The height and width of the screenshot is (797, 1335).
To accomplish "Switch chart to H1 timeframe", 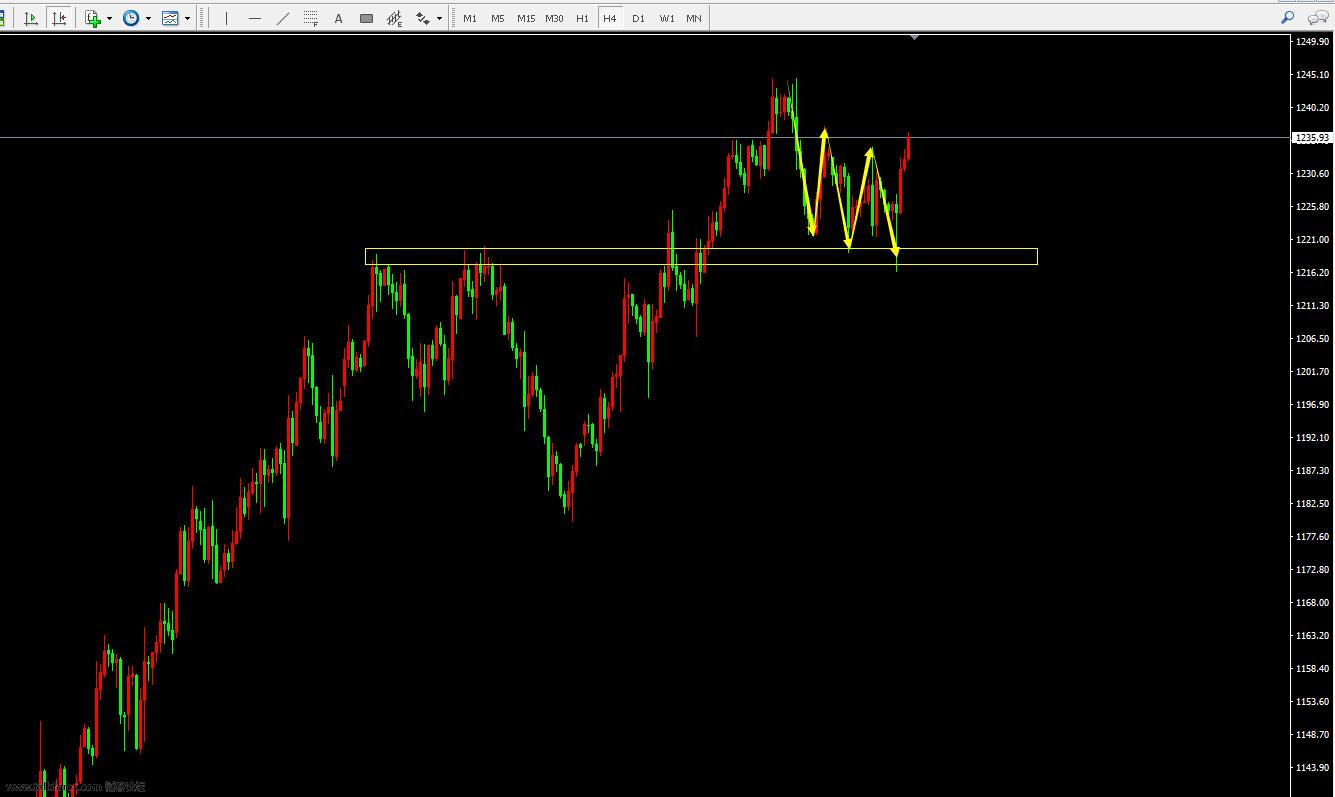I will (582, 18).
